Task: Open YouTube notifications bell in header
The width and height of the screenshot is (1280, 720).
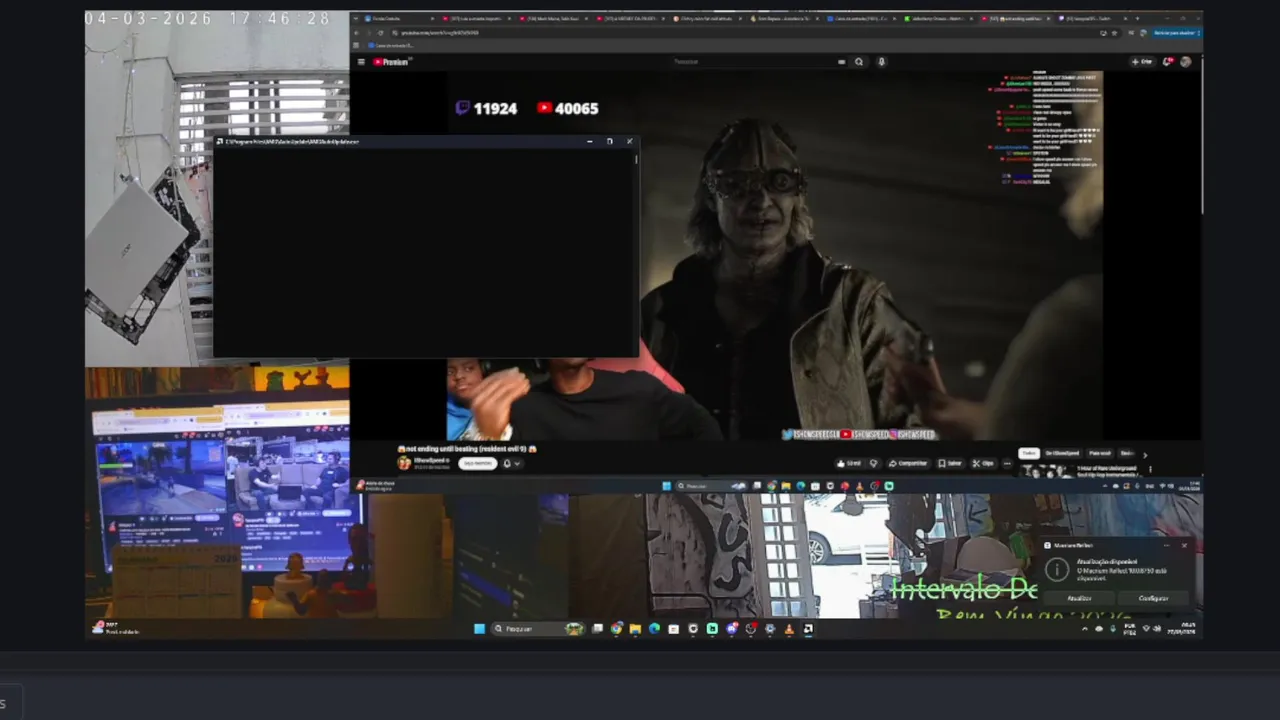Action: click(1168, 61)
